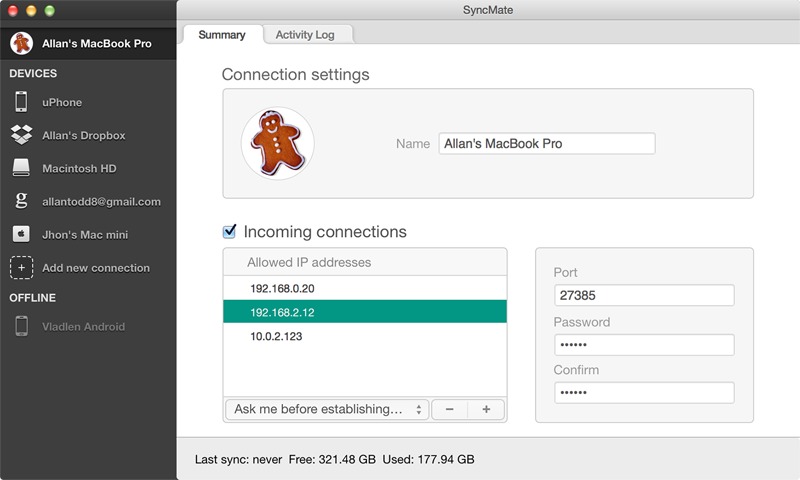The height and width of the screenshot is (480, 800).
Task: Select the uPhone device label
Action: tap(62, 102)
